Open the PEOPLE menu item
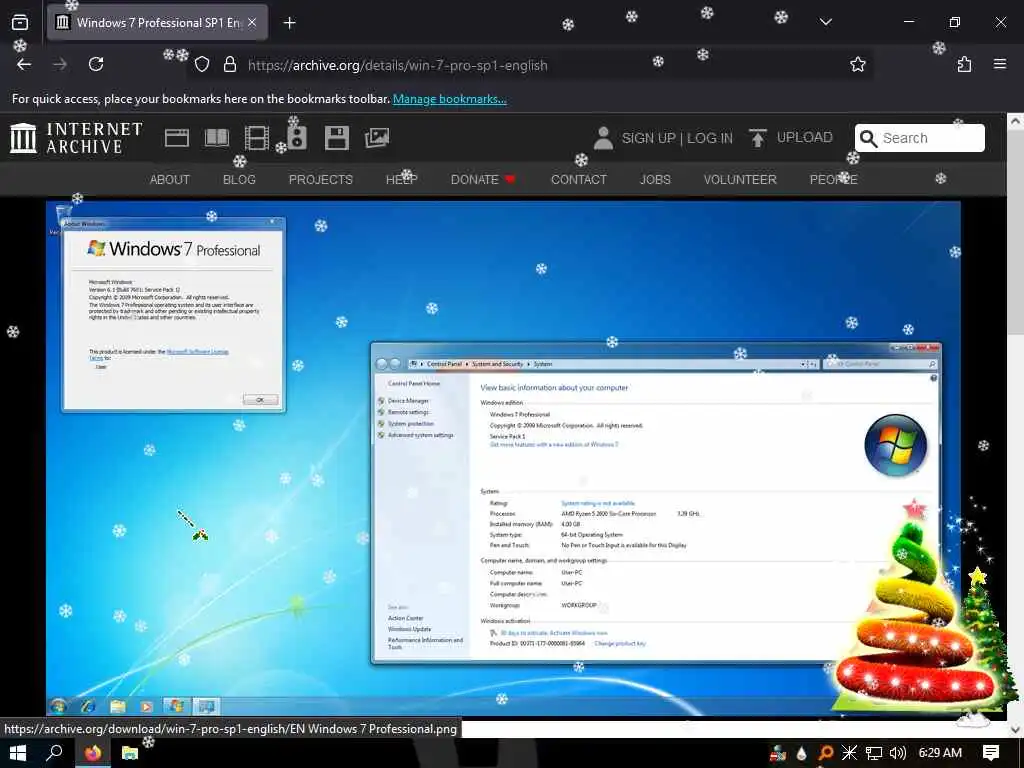Viewport: 1024px width, 768px height. [833, 180]
